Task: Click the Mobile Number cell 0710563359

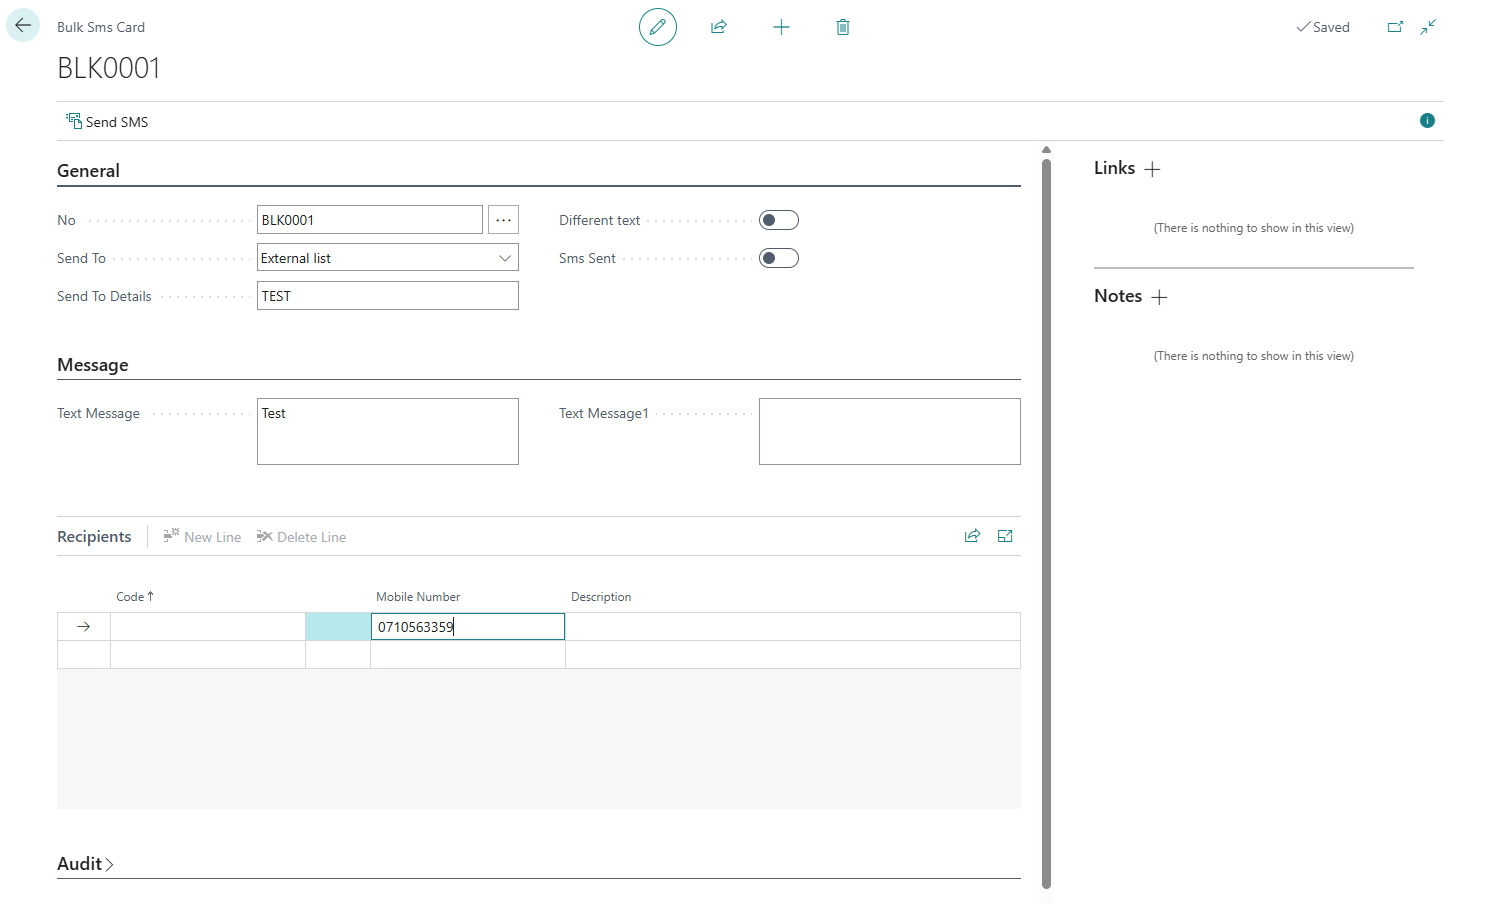Action: [468, 627]
